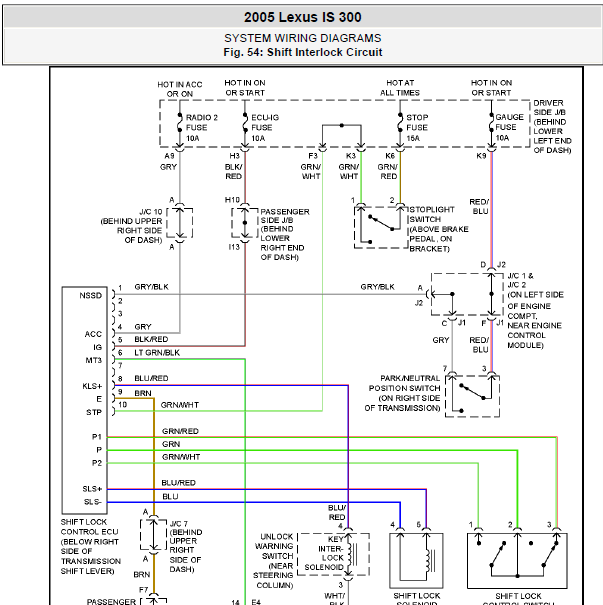Click the "GRY" wire label under A9

[169, 167]
